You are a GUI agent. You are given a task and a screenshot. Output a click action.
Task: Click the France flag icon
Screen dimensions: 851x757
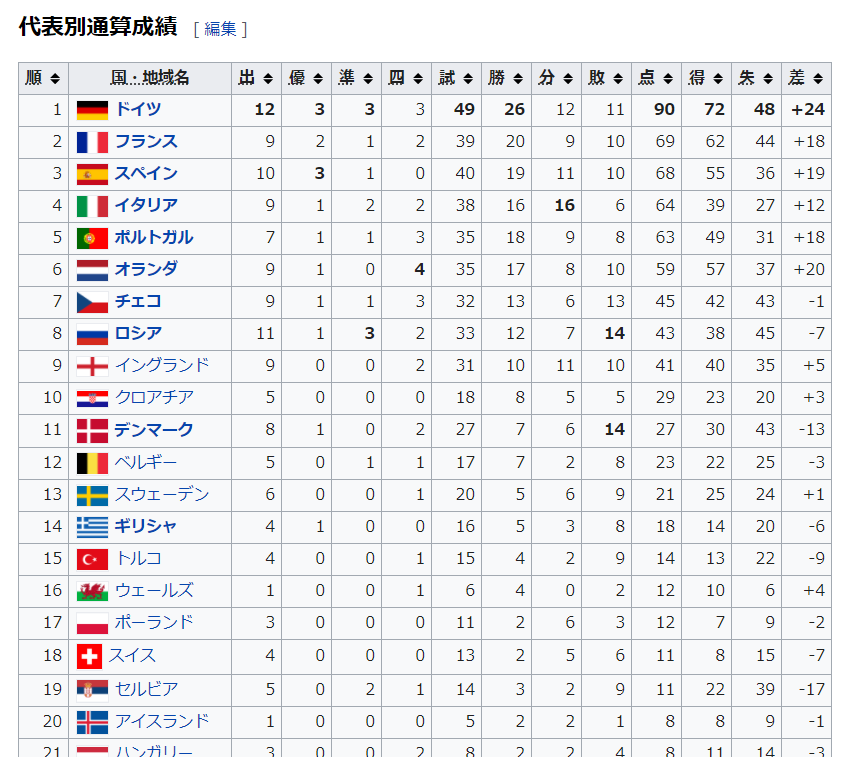92,142
